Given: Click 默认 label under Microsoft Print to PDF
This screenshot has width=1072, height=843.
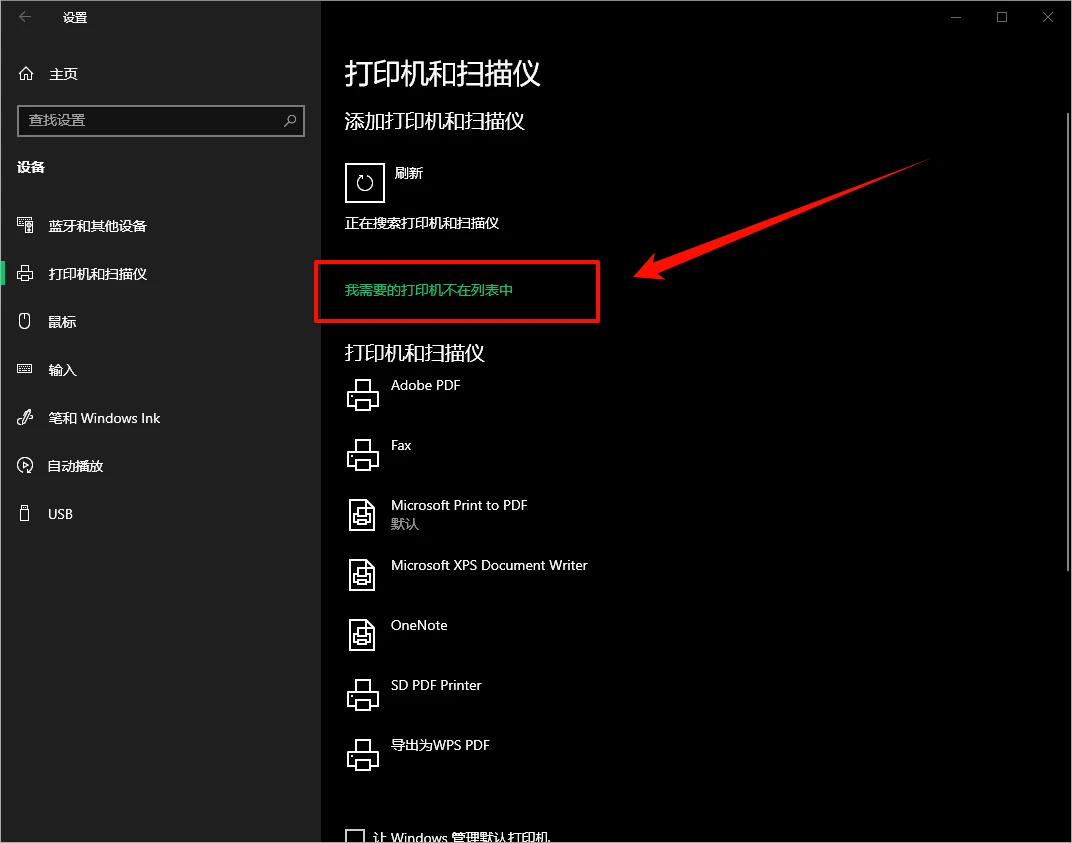Looking at the screenshot, I should pos(405,524).
